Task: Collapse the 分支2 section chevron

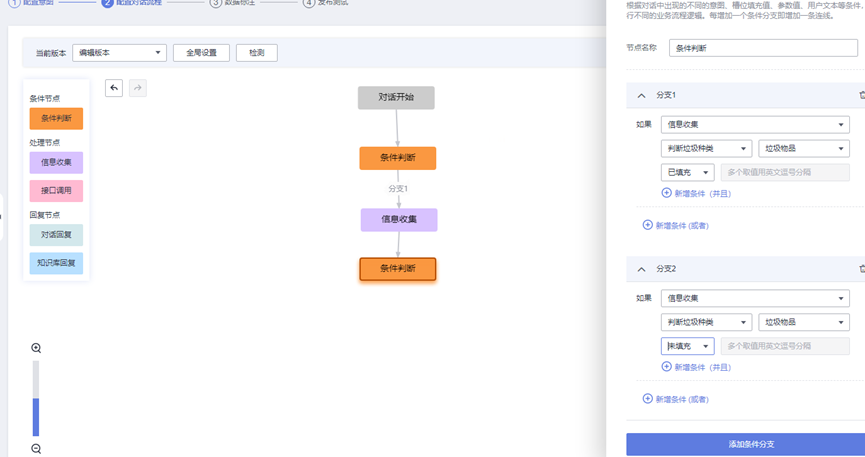Action: 641,269
